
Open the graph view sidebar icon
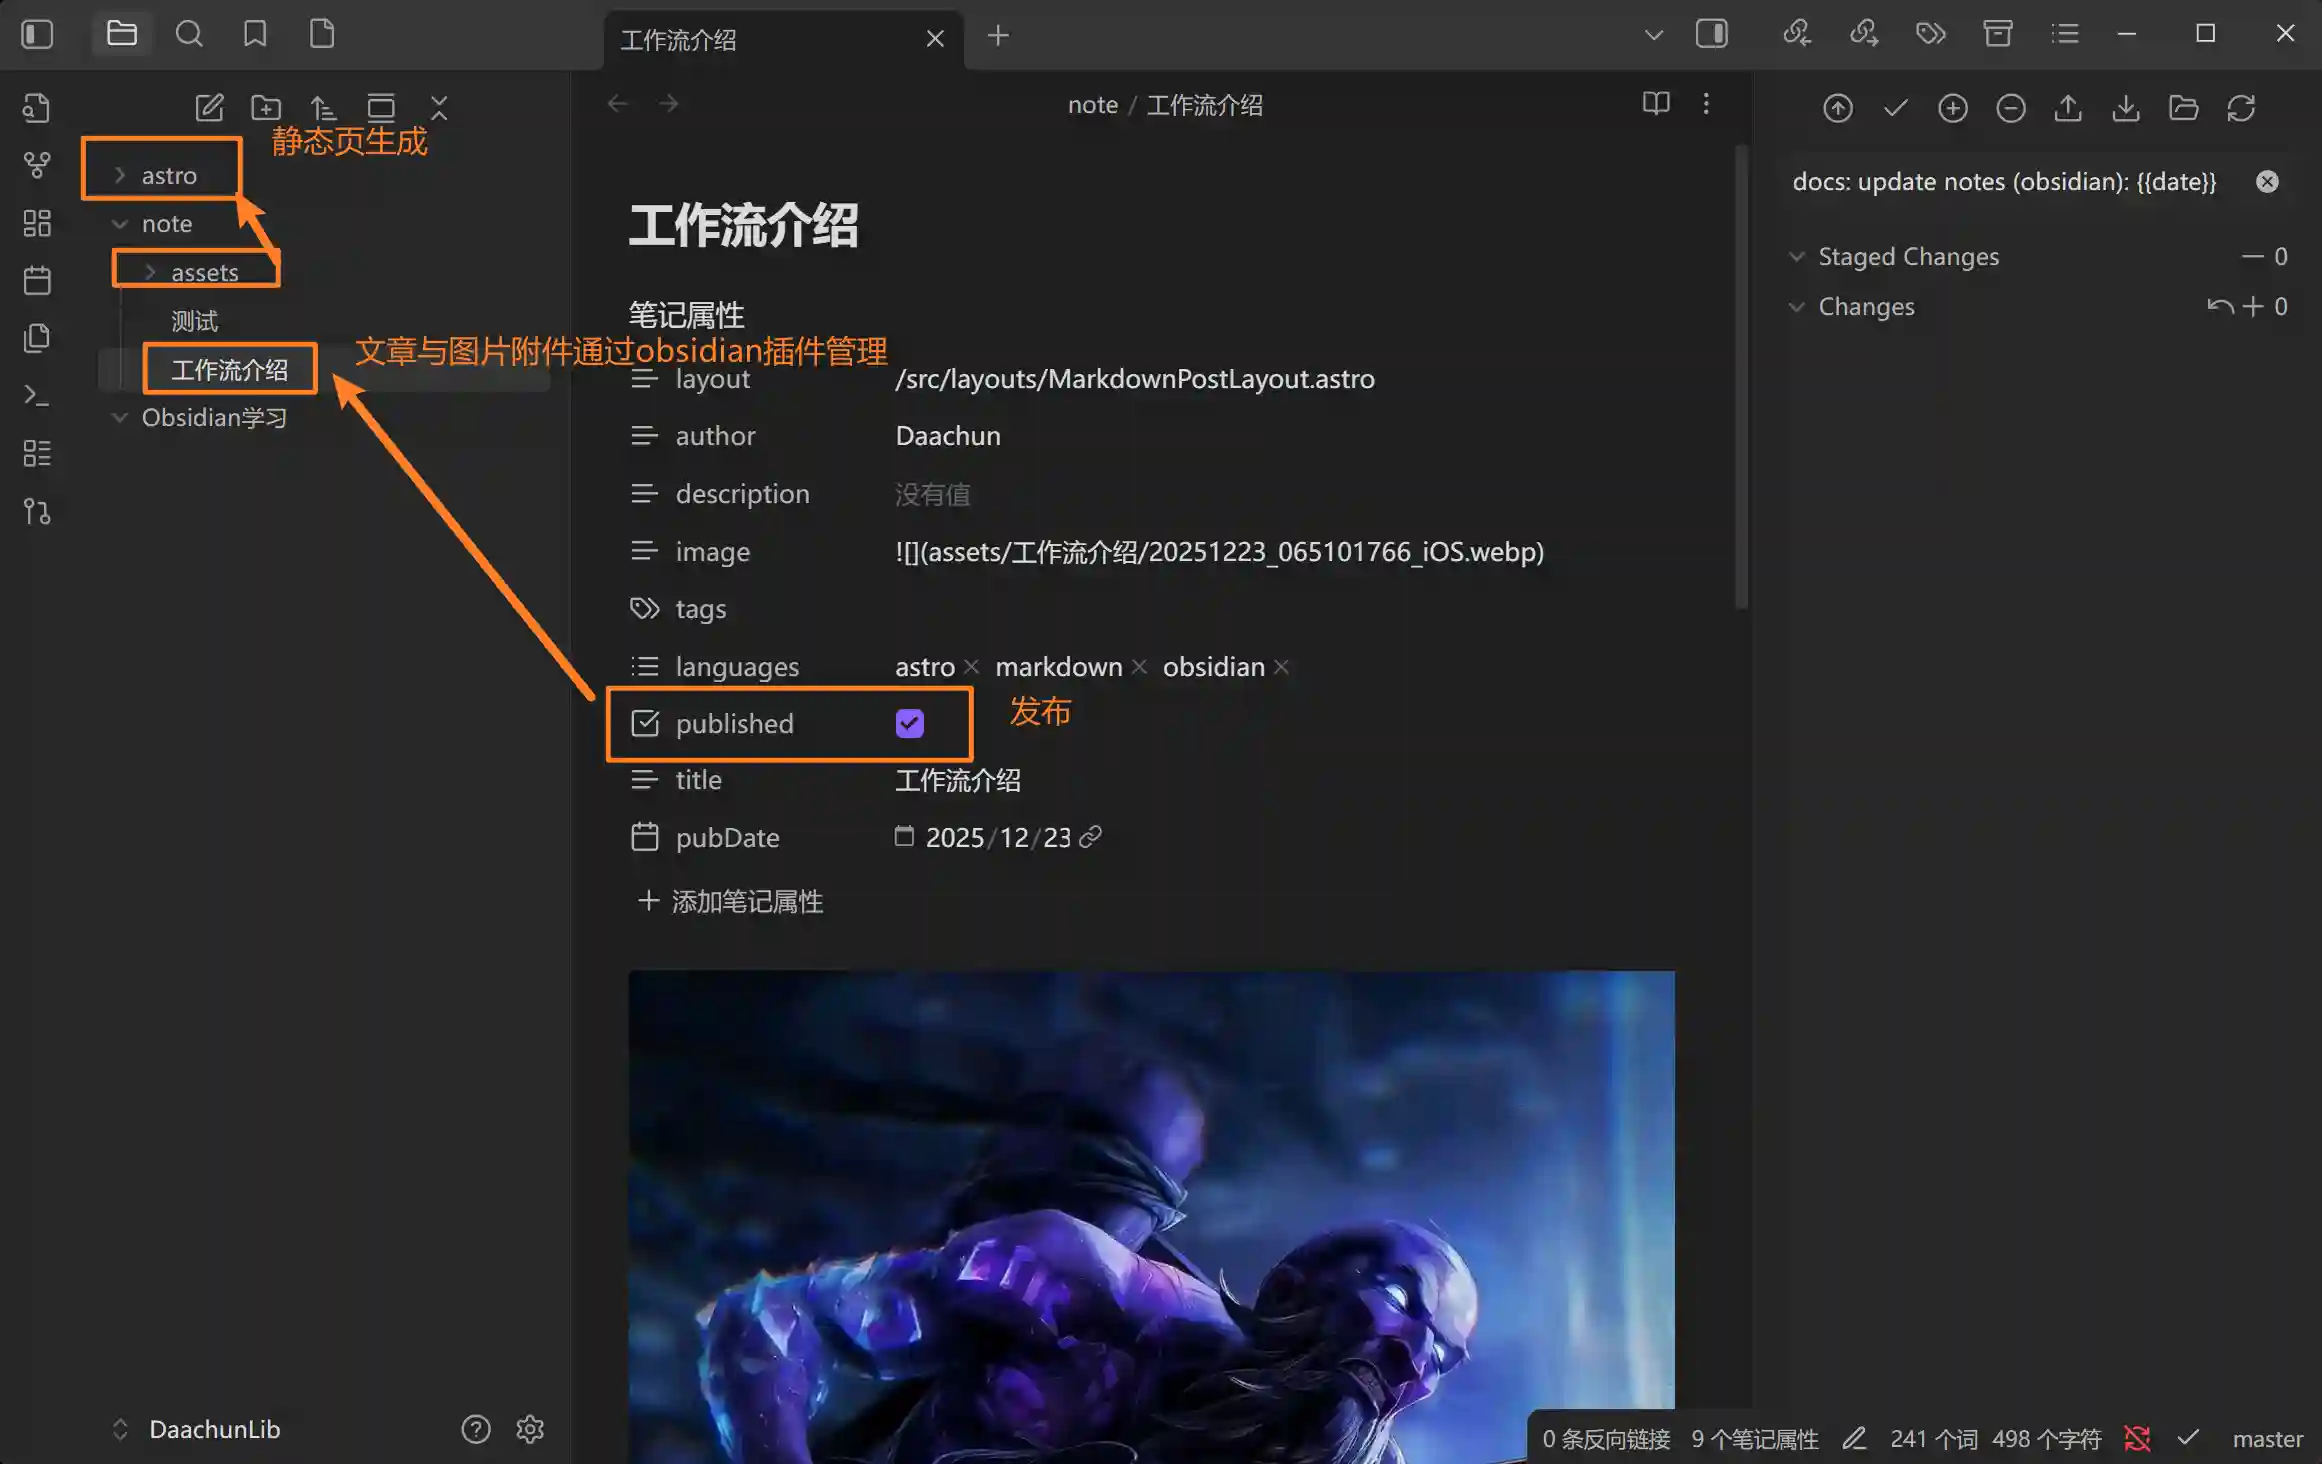37,165
